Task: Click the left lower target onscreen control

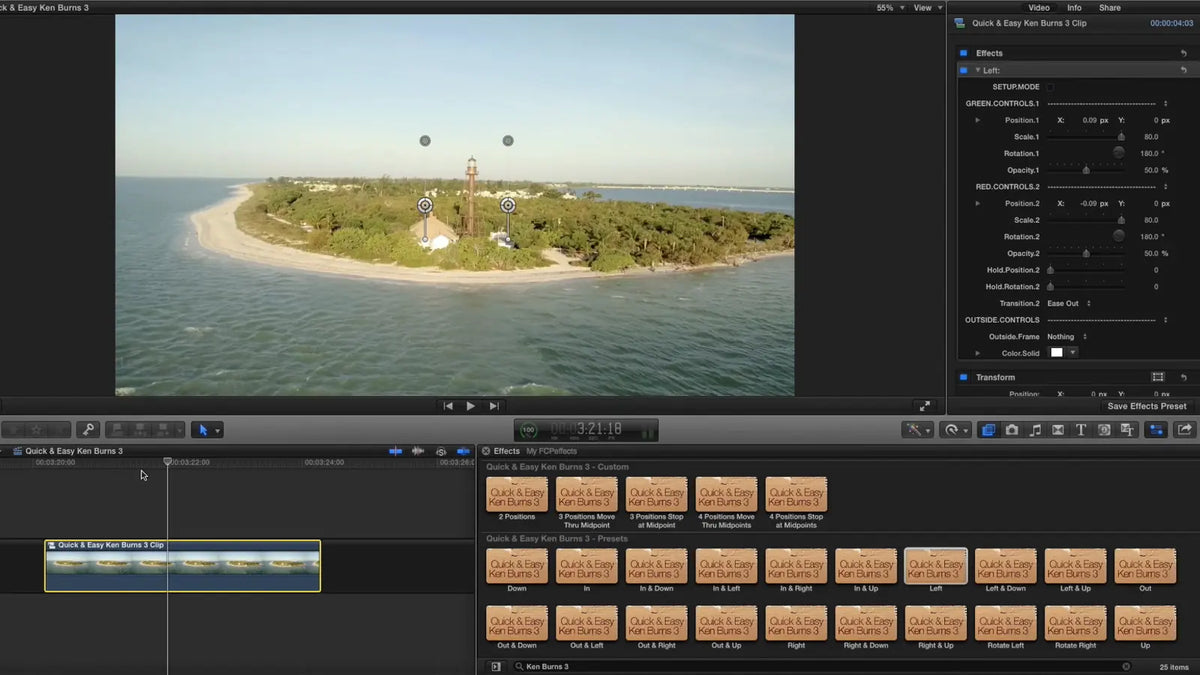Action: [x=425, y=205]
